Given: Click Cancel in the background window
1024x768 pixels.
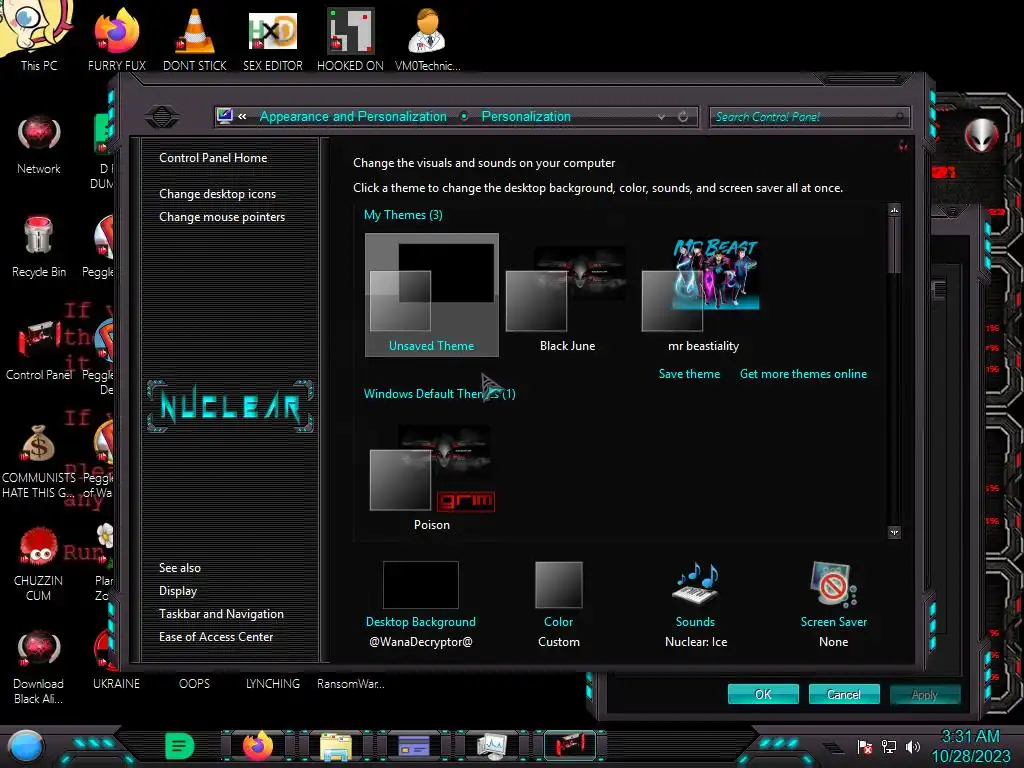Looking at the screenshot, I should pyautogui.click(x=844, y=694).
